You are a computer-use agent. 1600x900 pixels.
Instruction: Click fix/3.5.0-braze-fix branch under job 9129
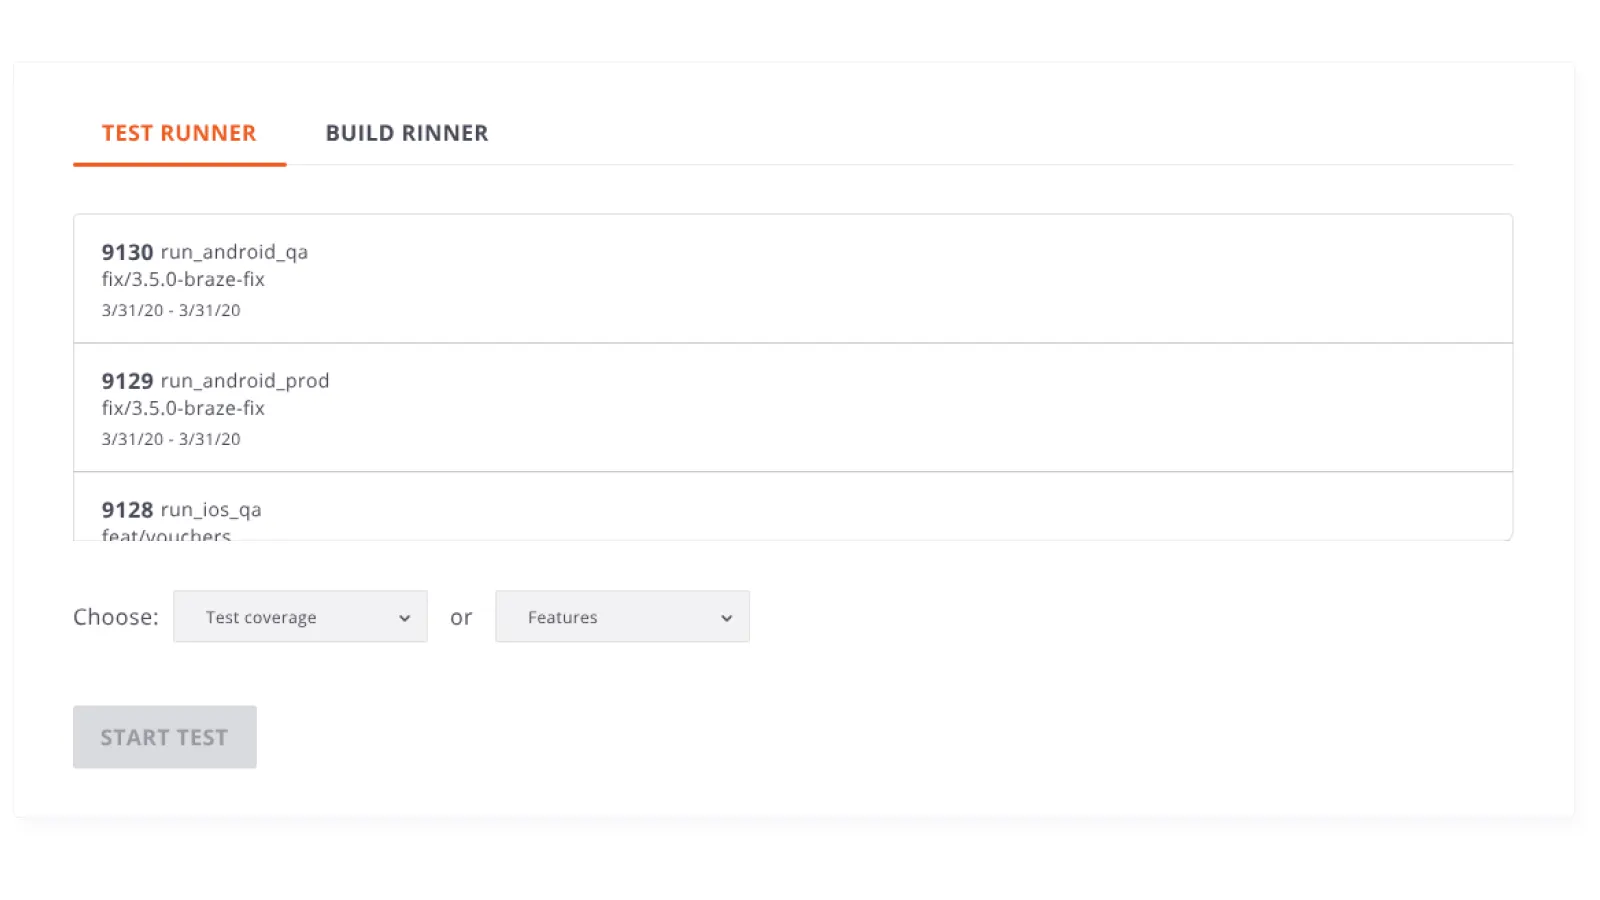(x=183, y=409)
